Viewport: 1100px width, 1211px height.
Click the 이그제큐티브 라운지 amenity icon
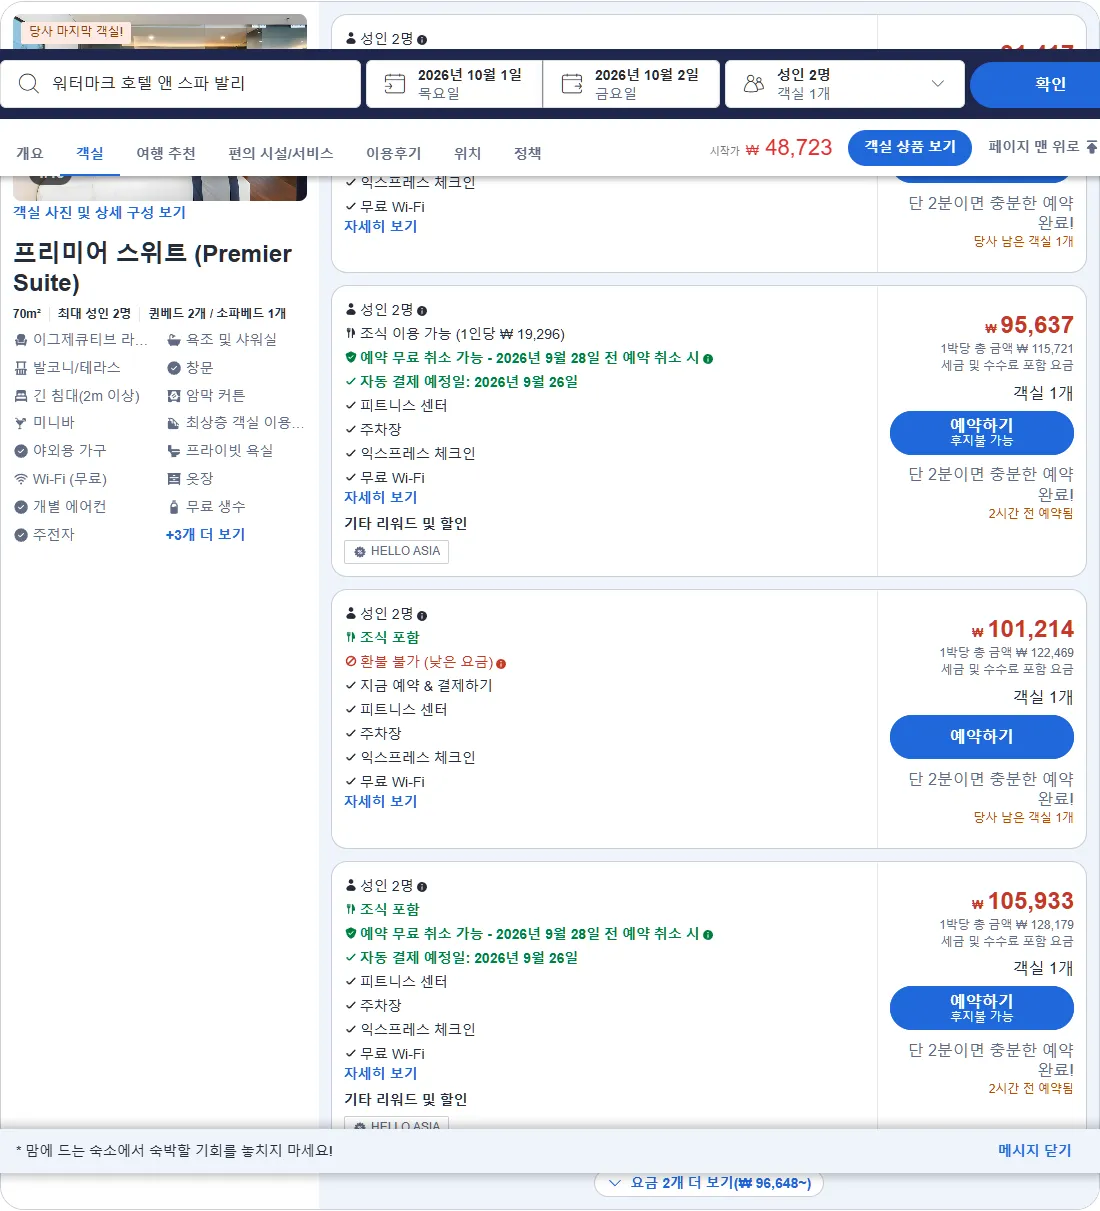[x=21, y=340]
